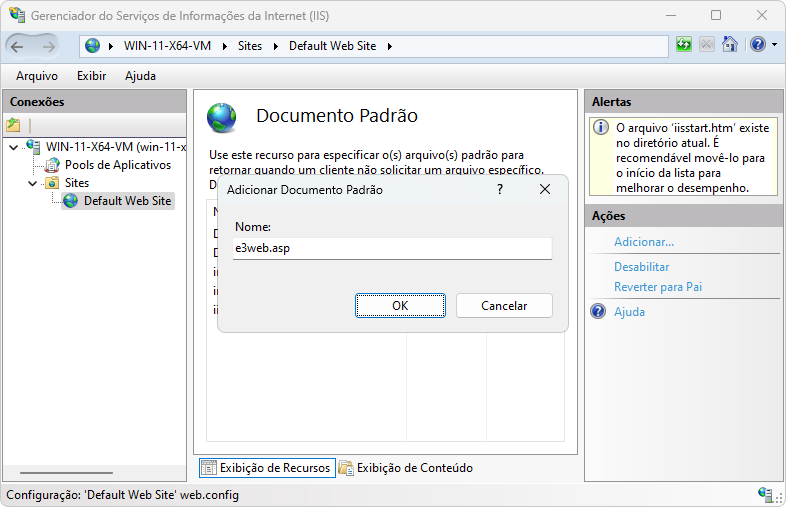Click the Nome text field
The width and height of the screenshot is (786, 507).
click(x=392, y=249)
